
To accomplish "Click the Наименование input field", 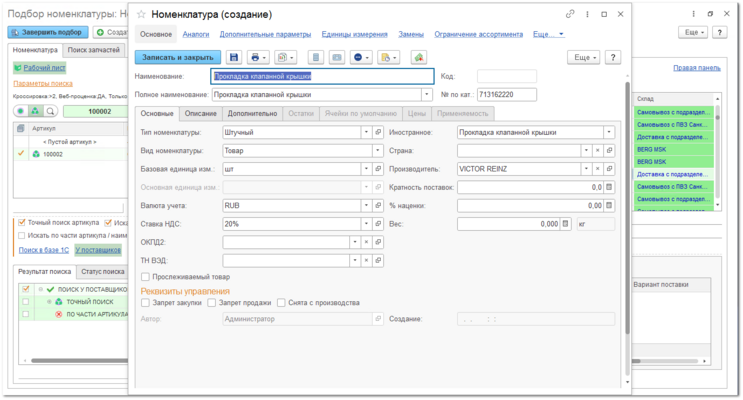I will pyautogui.click(x=322, y=76).
